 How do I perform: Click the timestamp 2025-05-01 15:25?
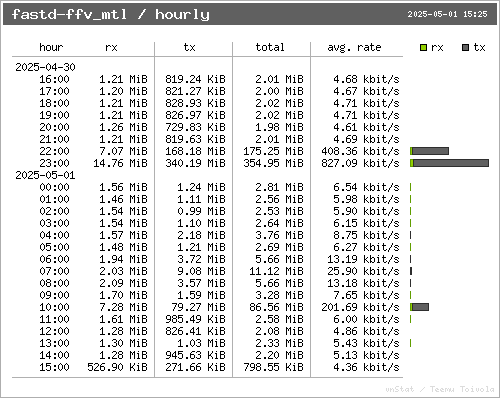[447, 14]
